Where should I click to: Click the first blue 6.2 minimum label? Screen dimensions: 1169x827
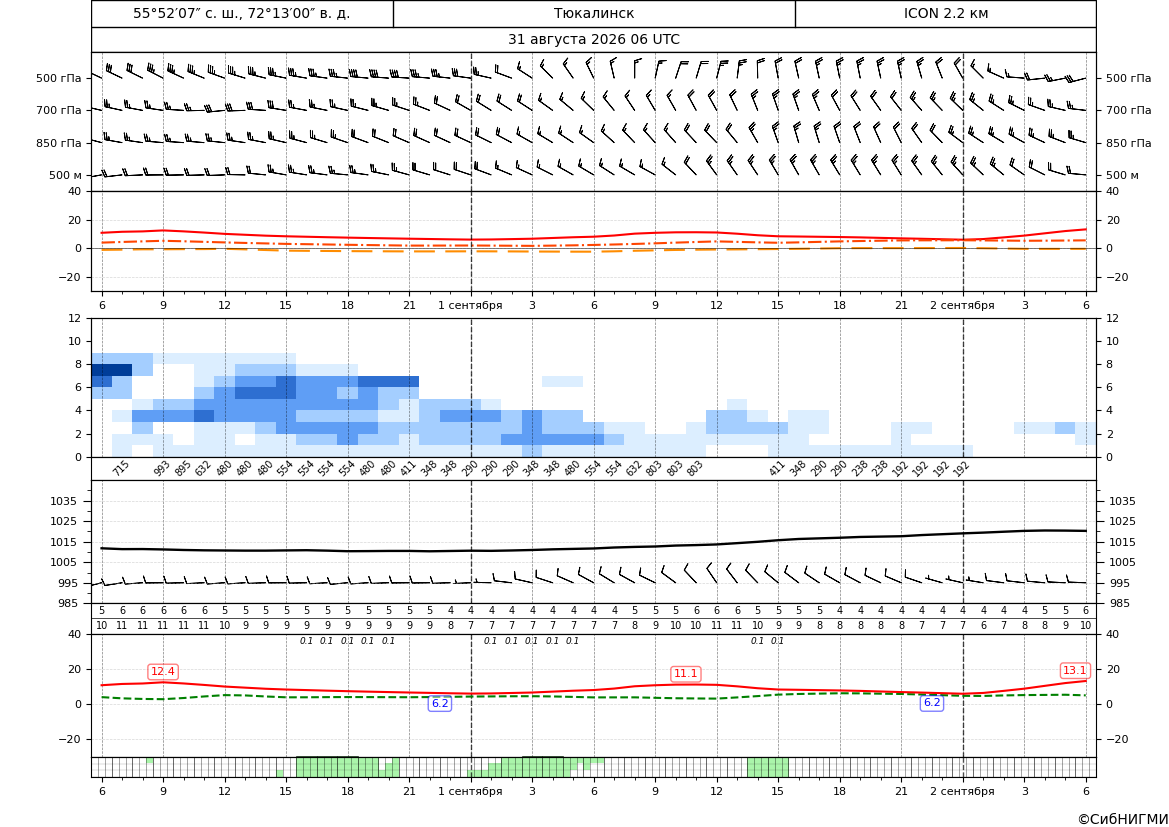(x=440, y=703)
